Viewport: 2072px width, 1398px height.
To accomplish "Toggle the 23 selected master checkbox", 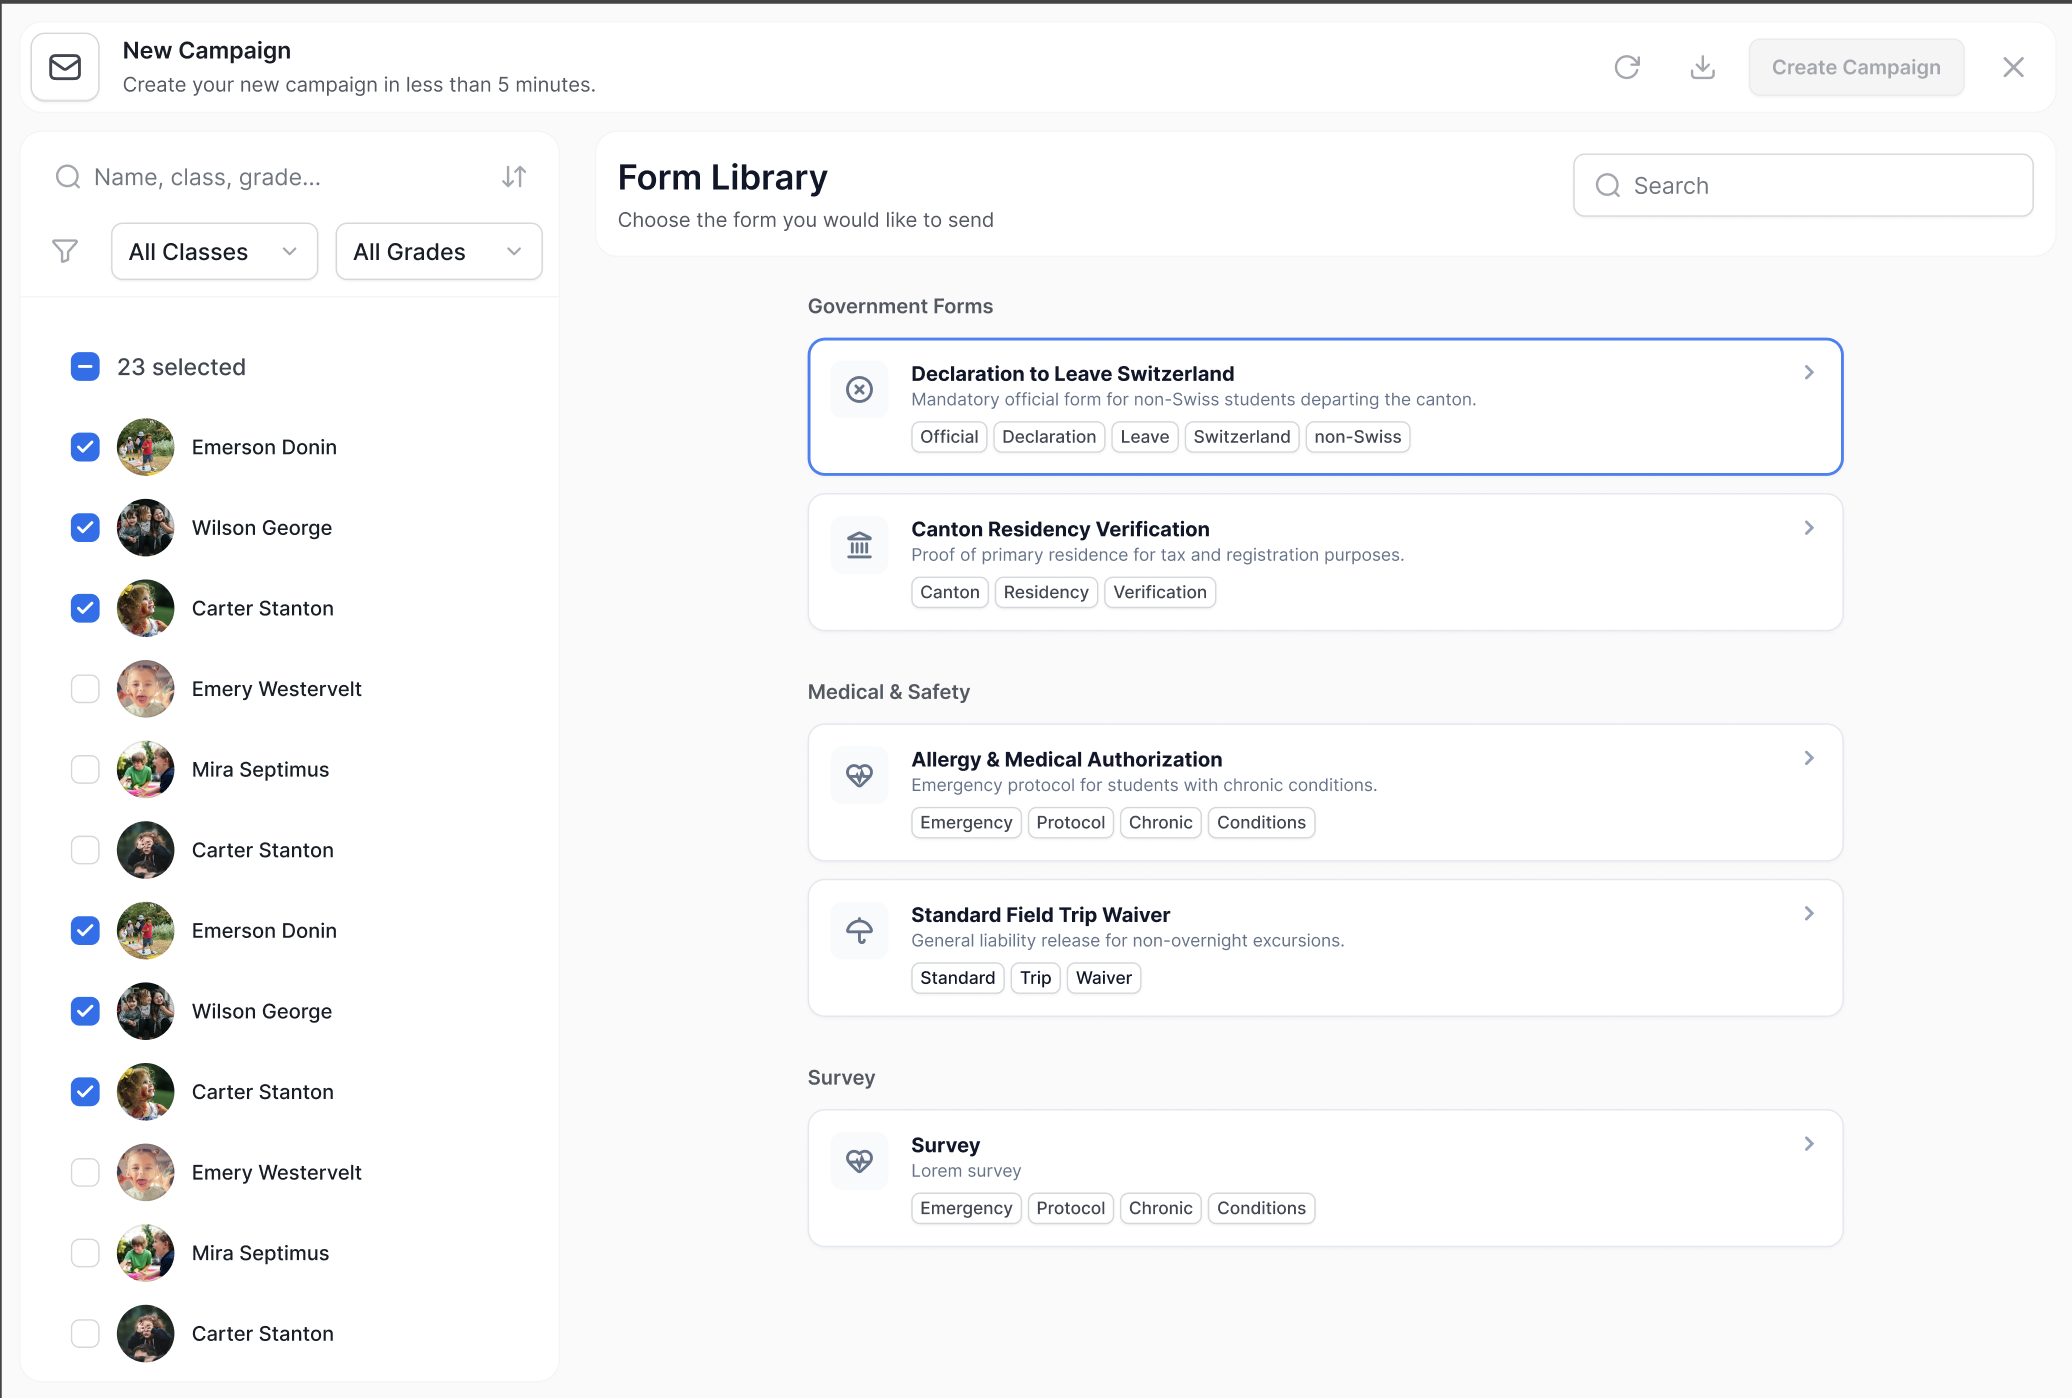I will pyautogui.click(x=85, y=367).
